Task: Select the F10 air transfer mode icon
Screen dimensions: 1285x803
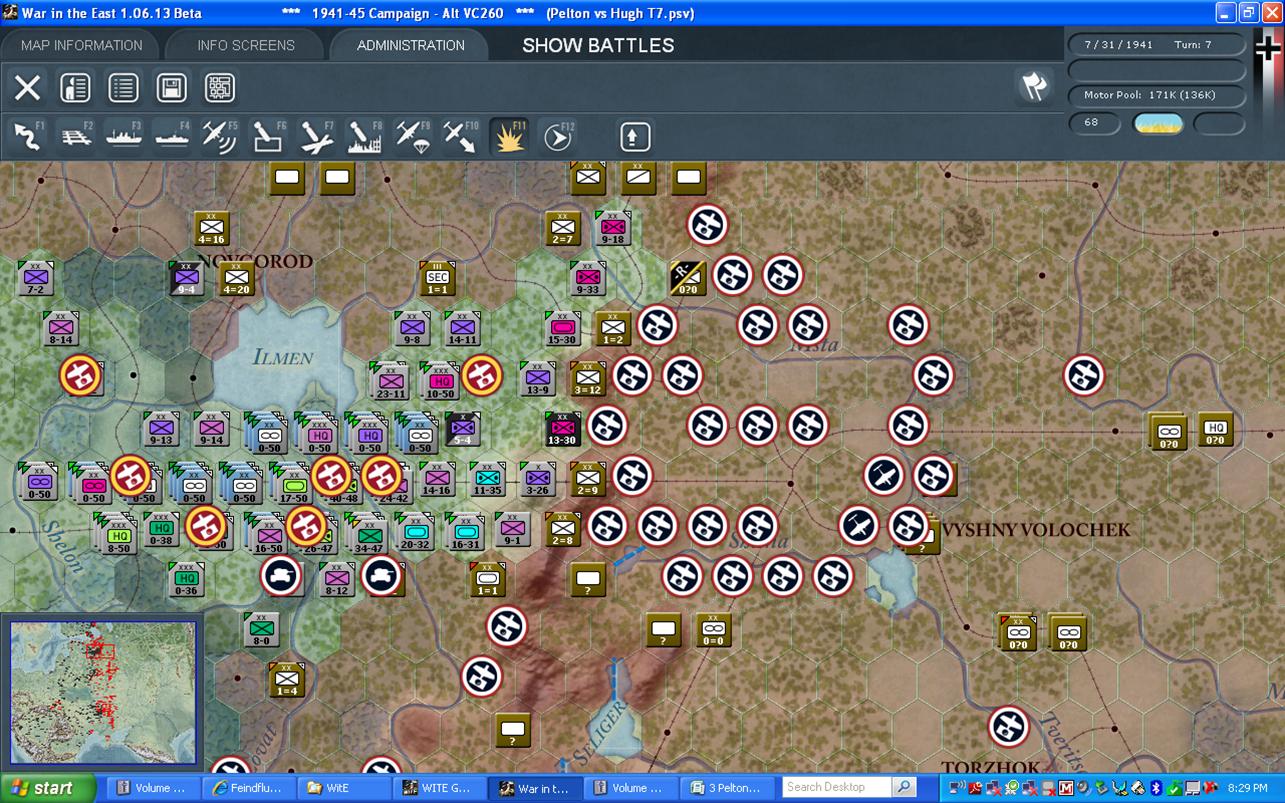Action: click(x=460, y=136)
